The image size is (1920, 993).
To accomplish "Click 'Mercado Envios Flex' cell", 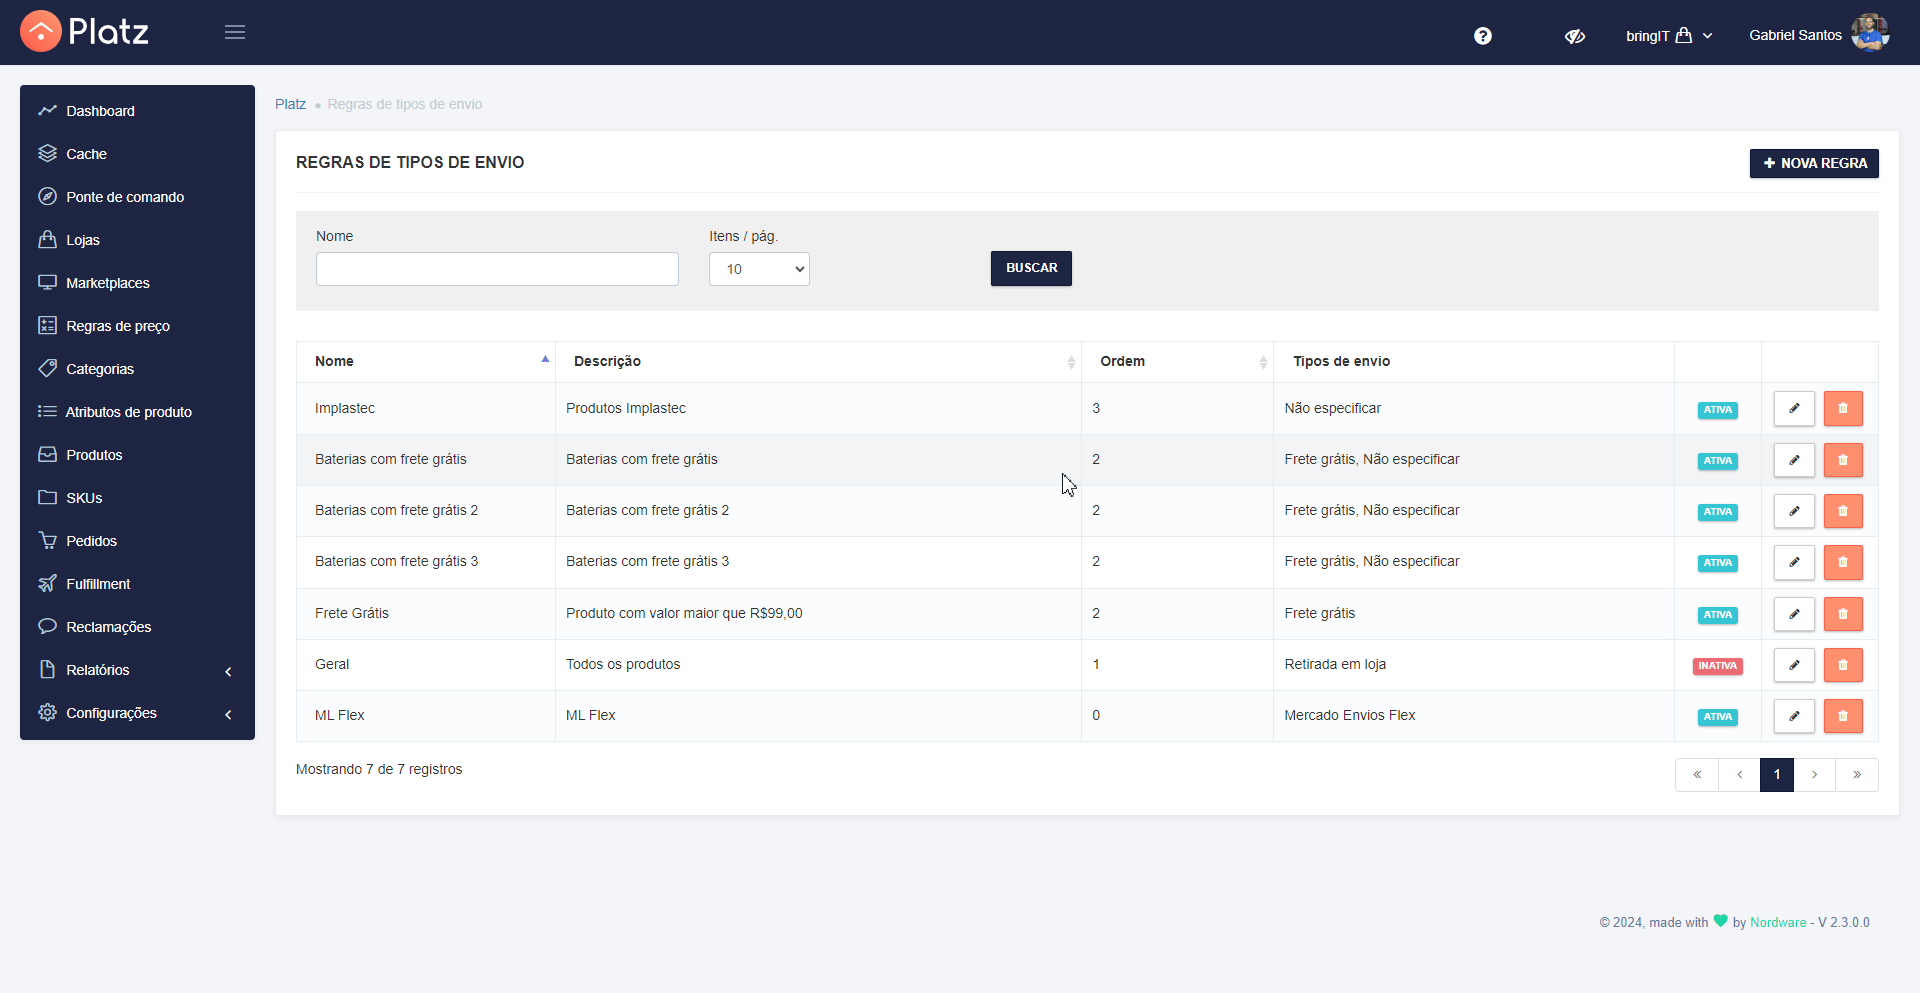I will click(1474, 716).
